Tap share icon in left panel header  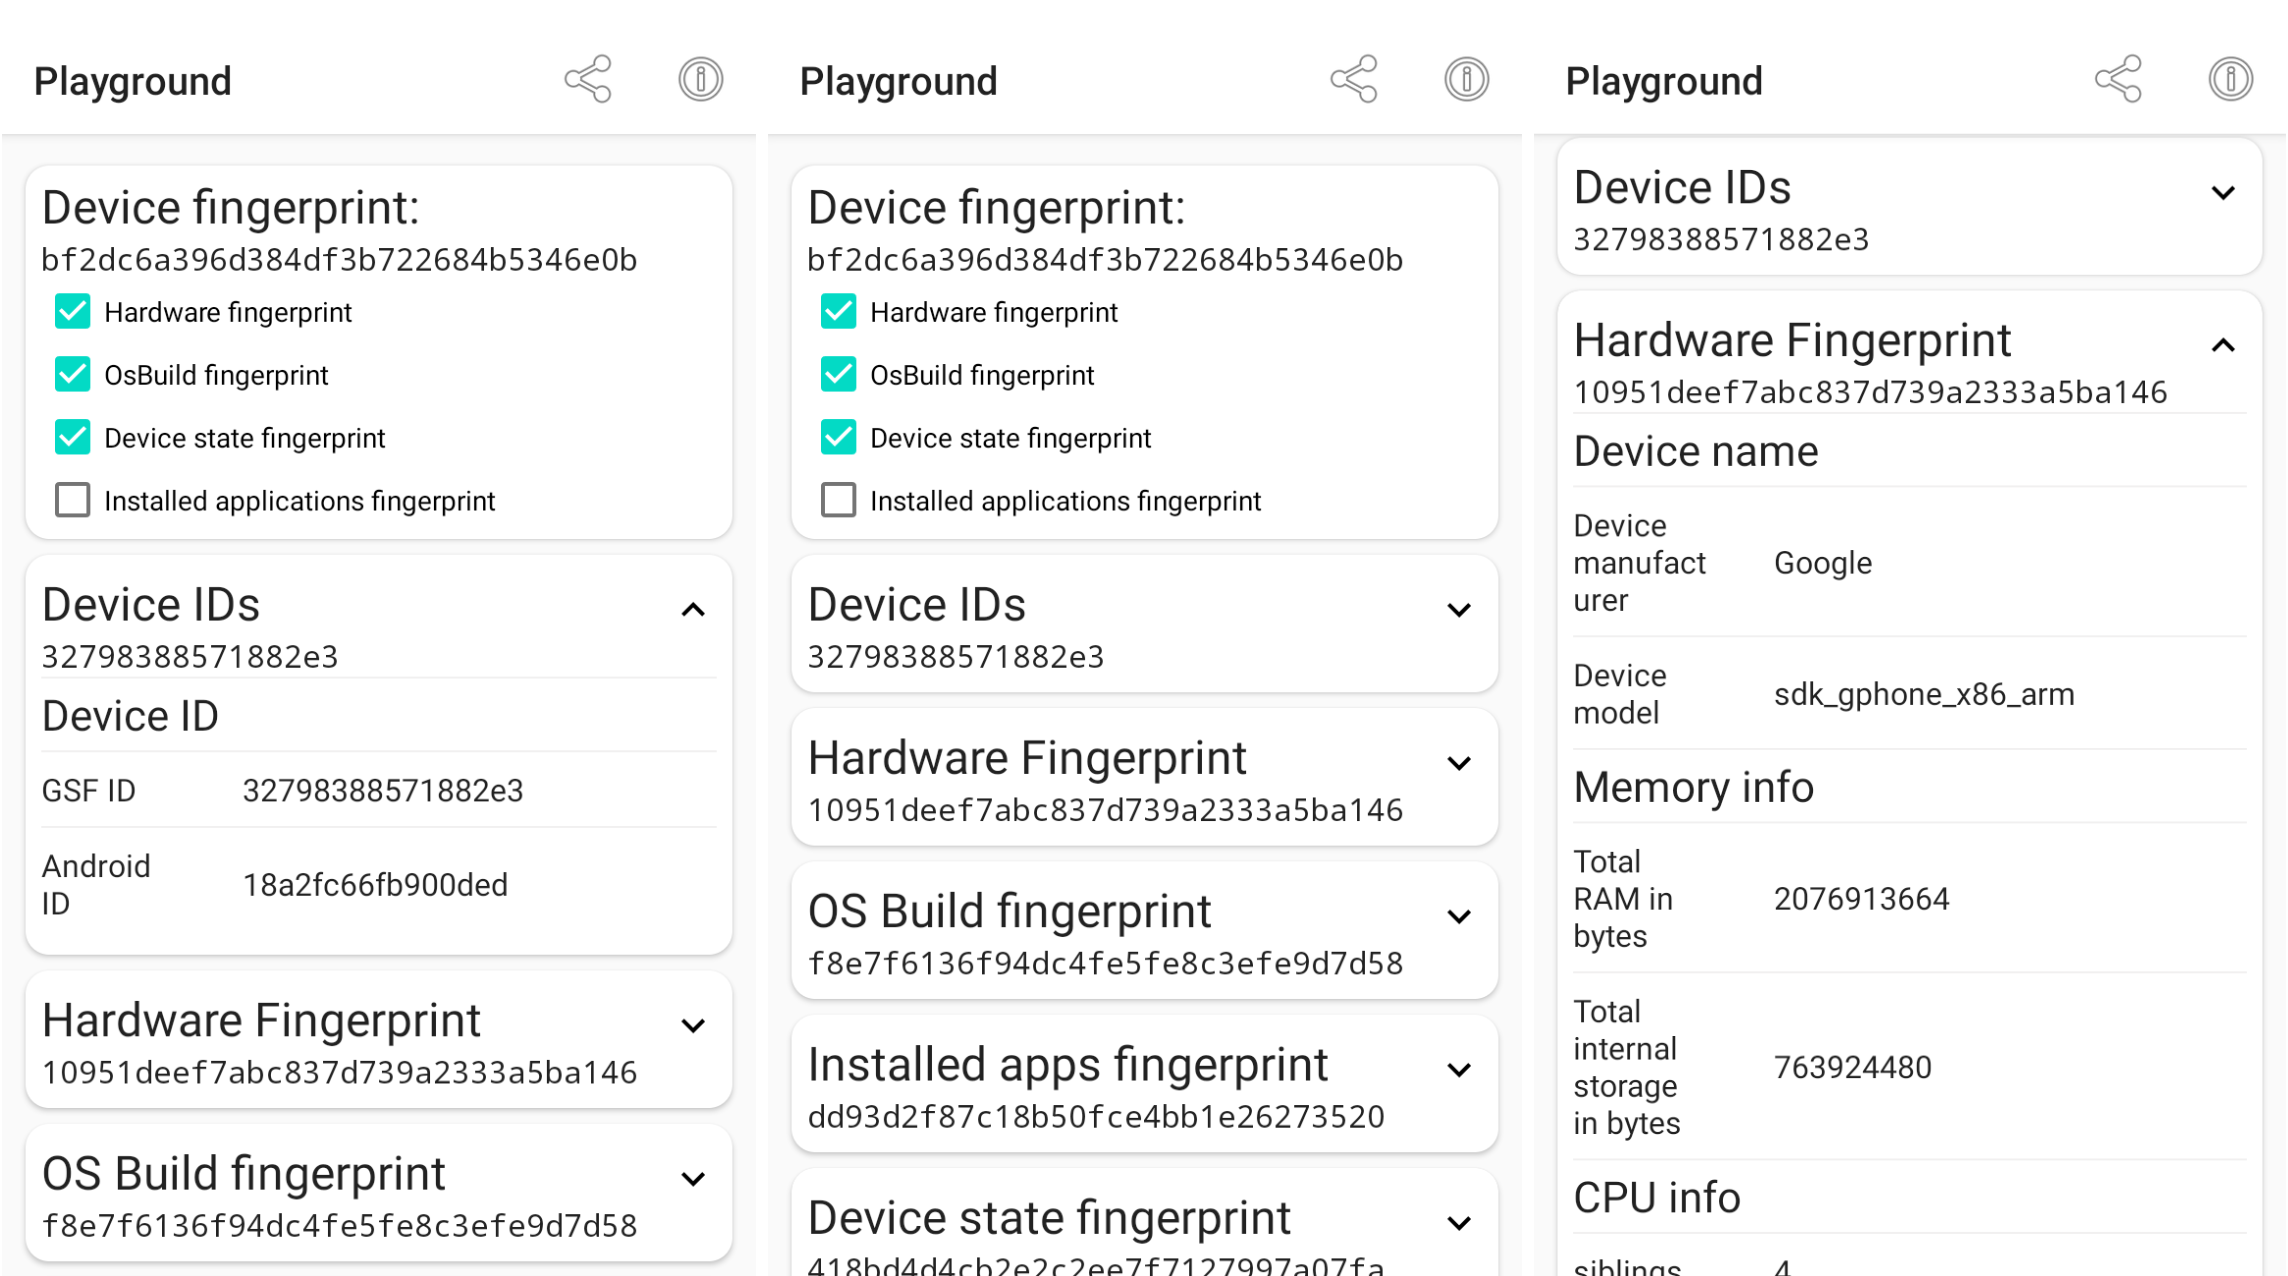(x=588, y=79)
